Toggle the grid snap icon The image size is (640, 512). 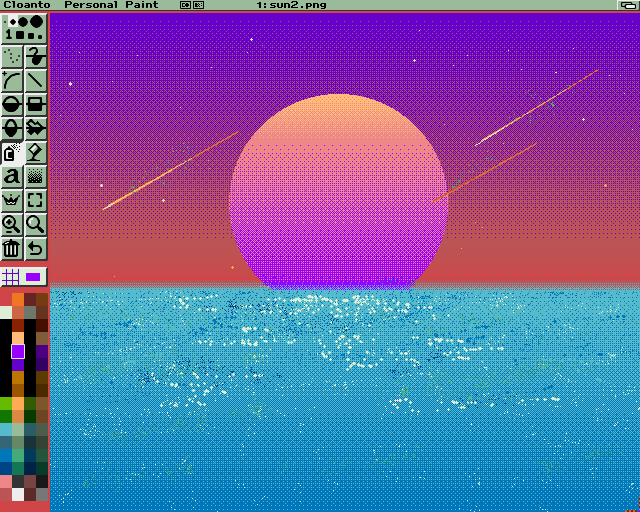(11, 276)
